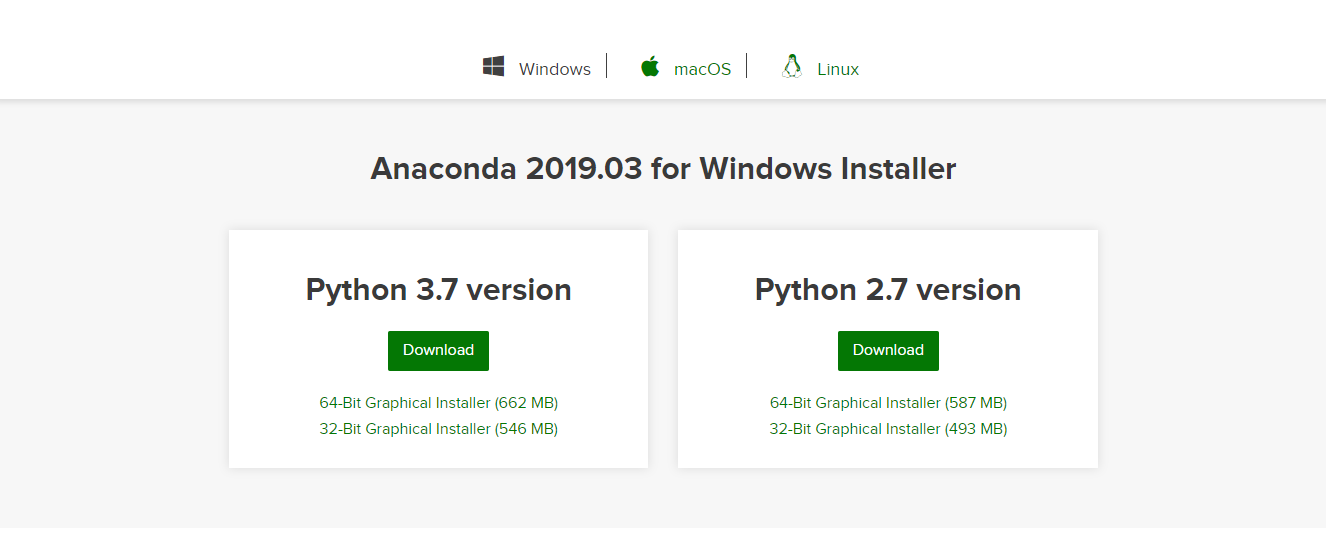Viewport: 1326px width, 560px height.
Task: Download the Python 2.7 version
Action: (888, 350)
